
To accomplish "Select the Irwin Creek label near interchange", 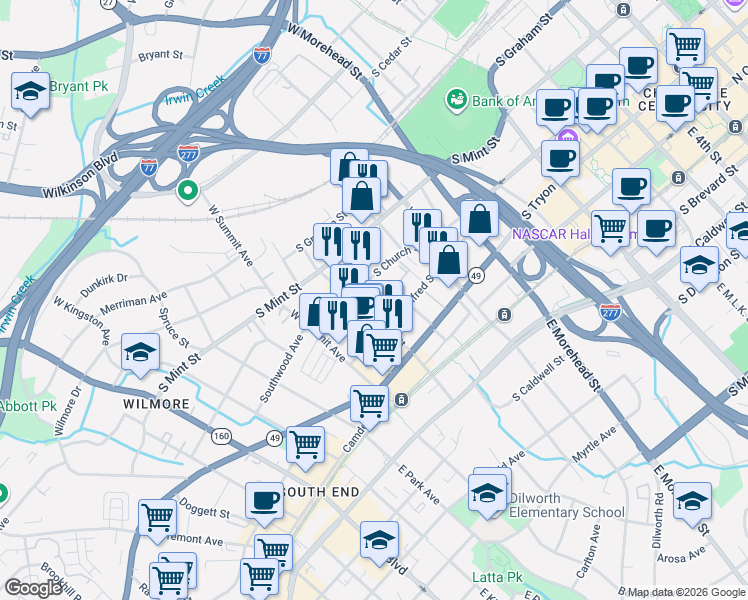I will pos(195,91).
